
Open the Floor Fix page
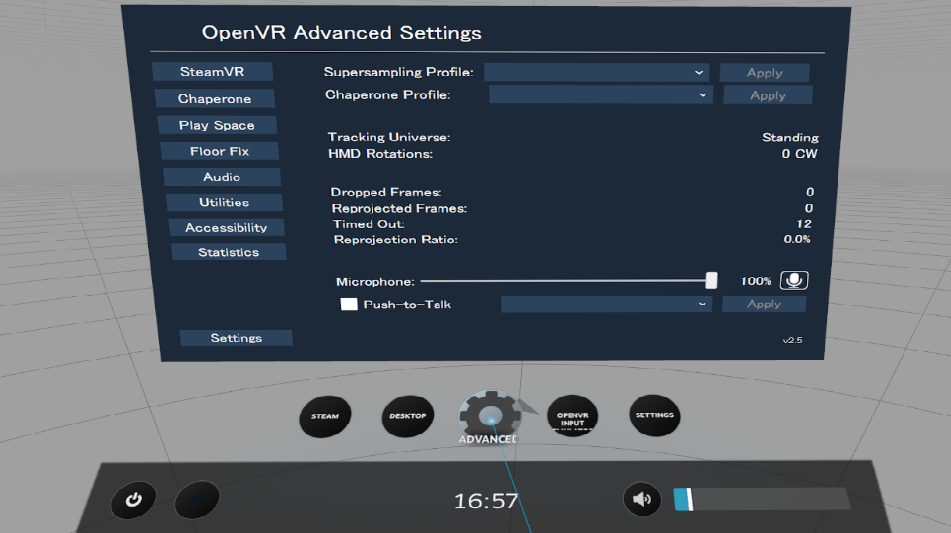coord(220,151)
